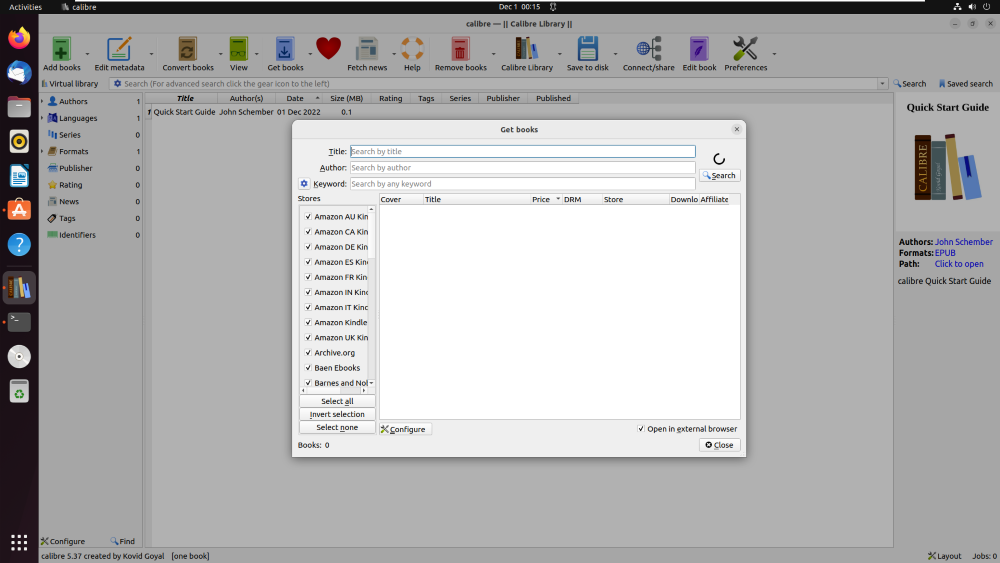Open the Virtual library menu
1000x563 pixels.
[x=70, y=84]
